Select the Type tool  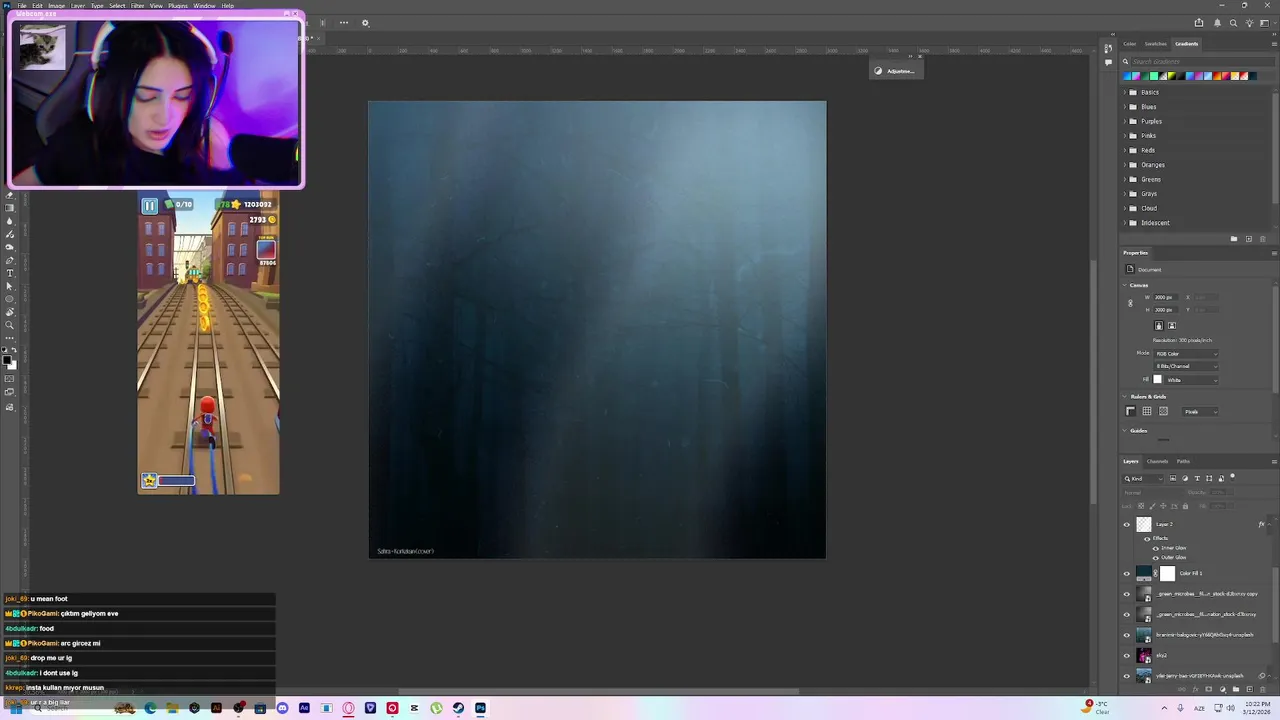tap(9, 273)
